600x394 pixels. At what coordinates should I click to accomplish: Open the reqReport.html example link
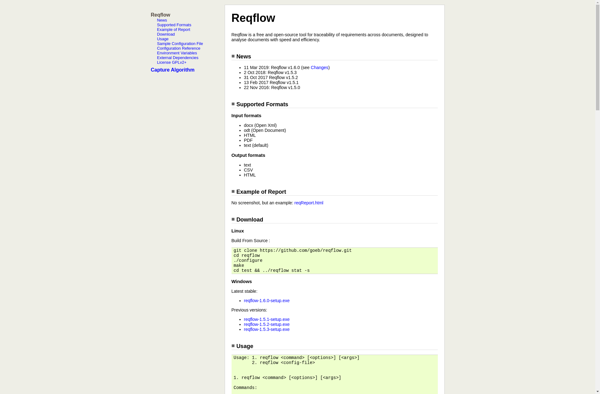(x=308, y=203)
